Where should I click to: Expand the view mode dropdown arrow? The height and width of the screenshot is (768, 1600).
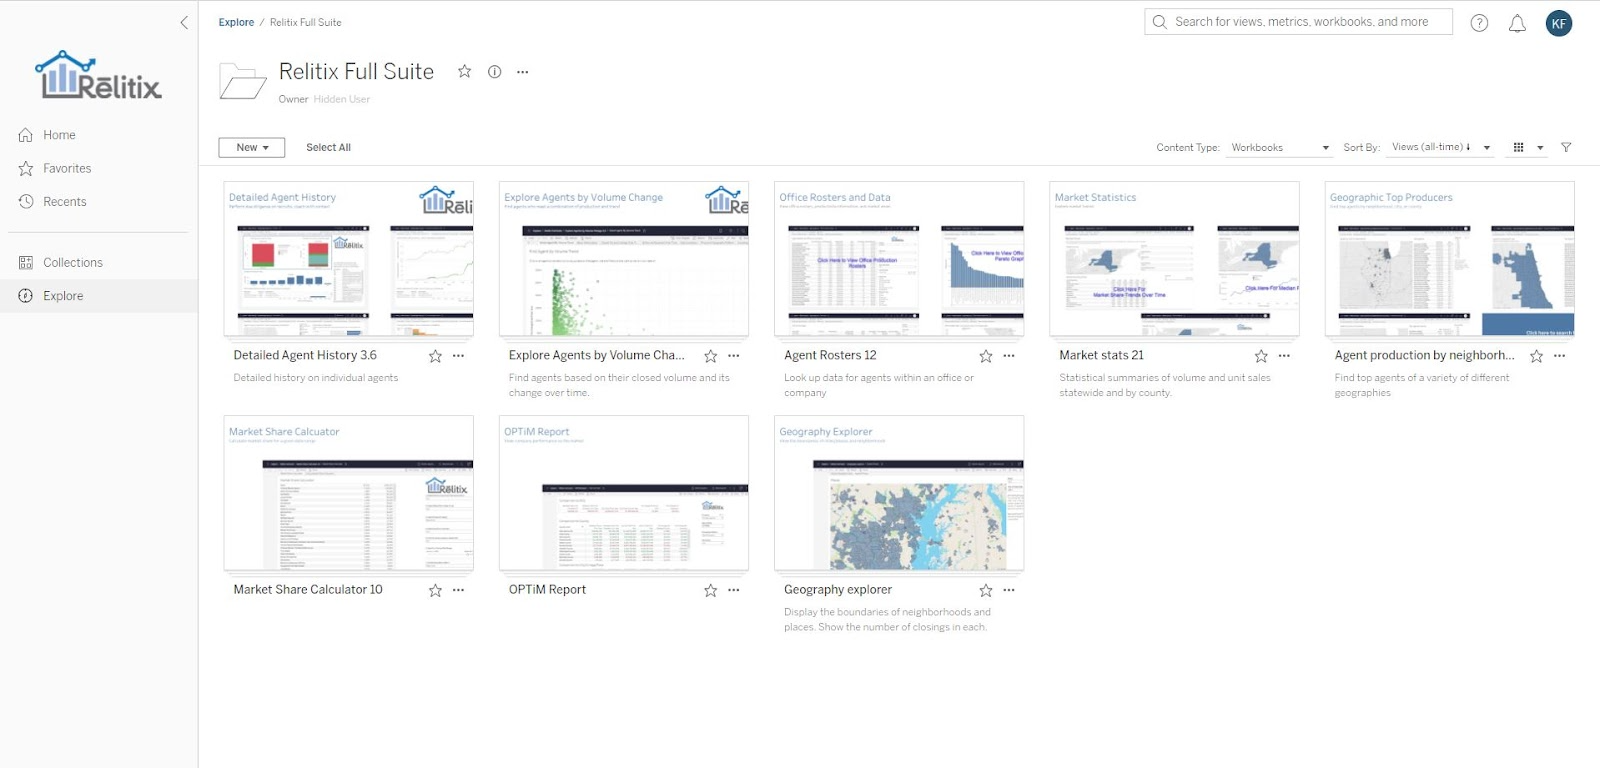(1540, 148)
